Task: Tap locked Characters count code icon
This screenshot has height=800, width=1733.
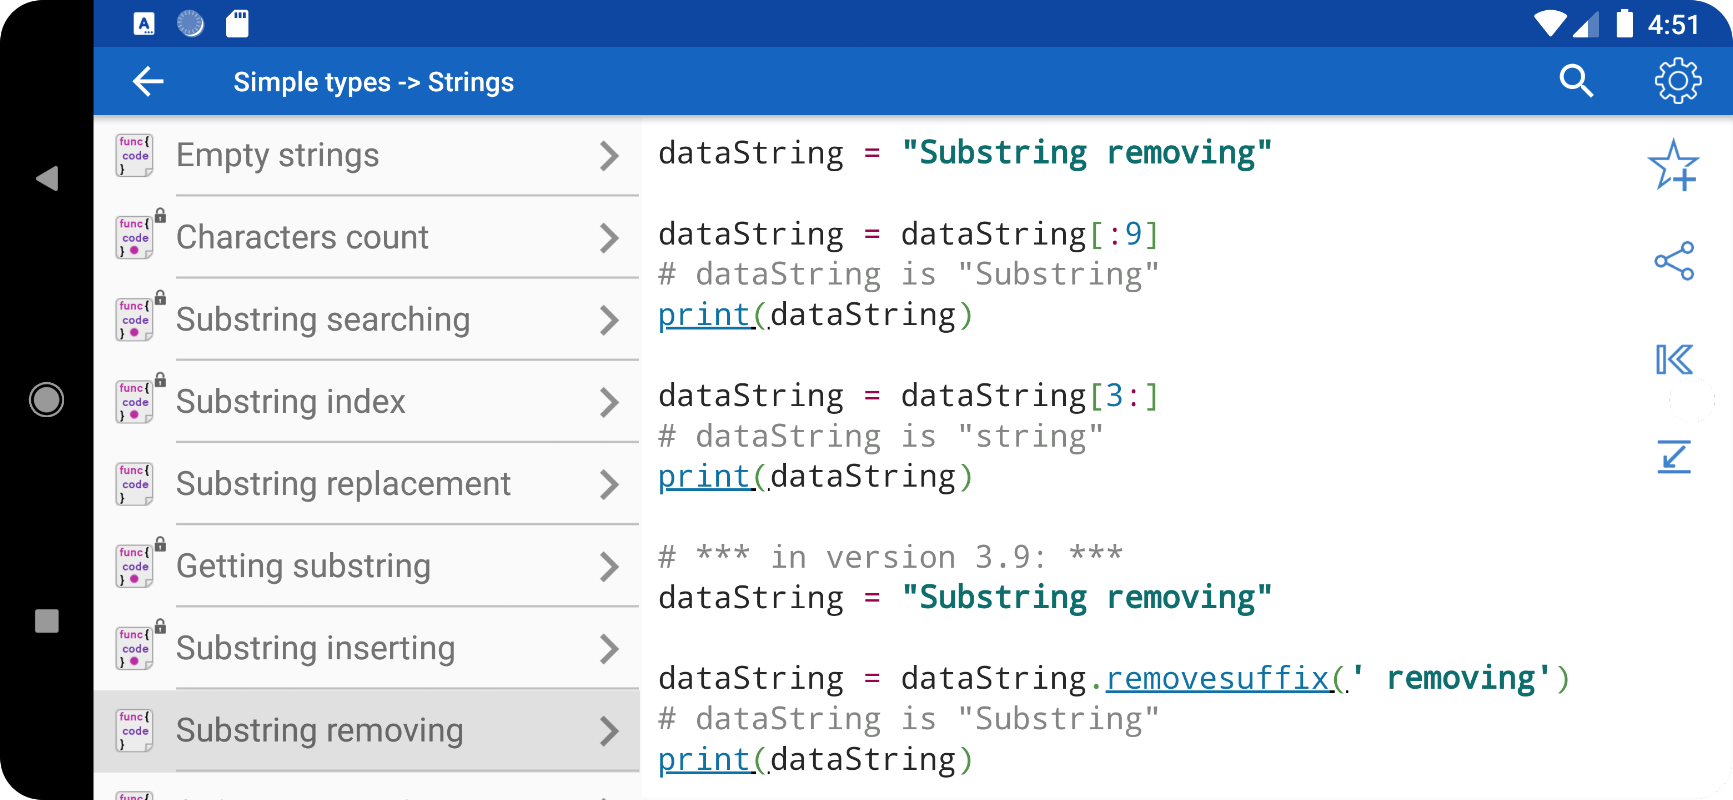Action: point(136,238)
